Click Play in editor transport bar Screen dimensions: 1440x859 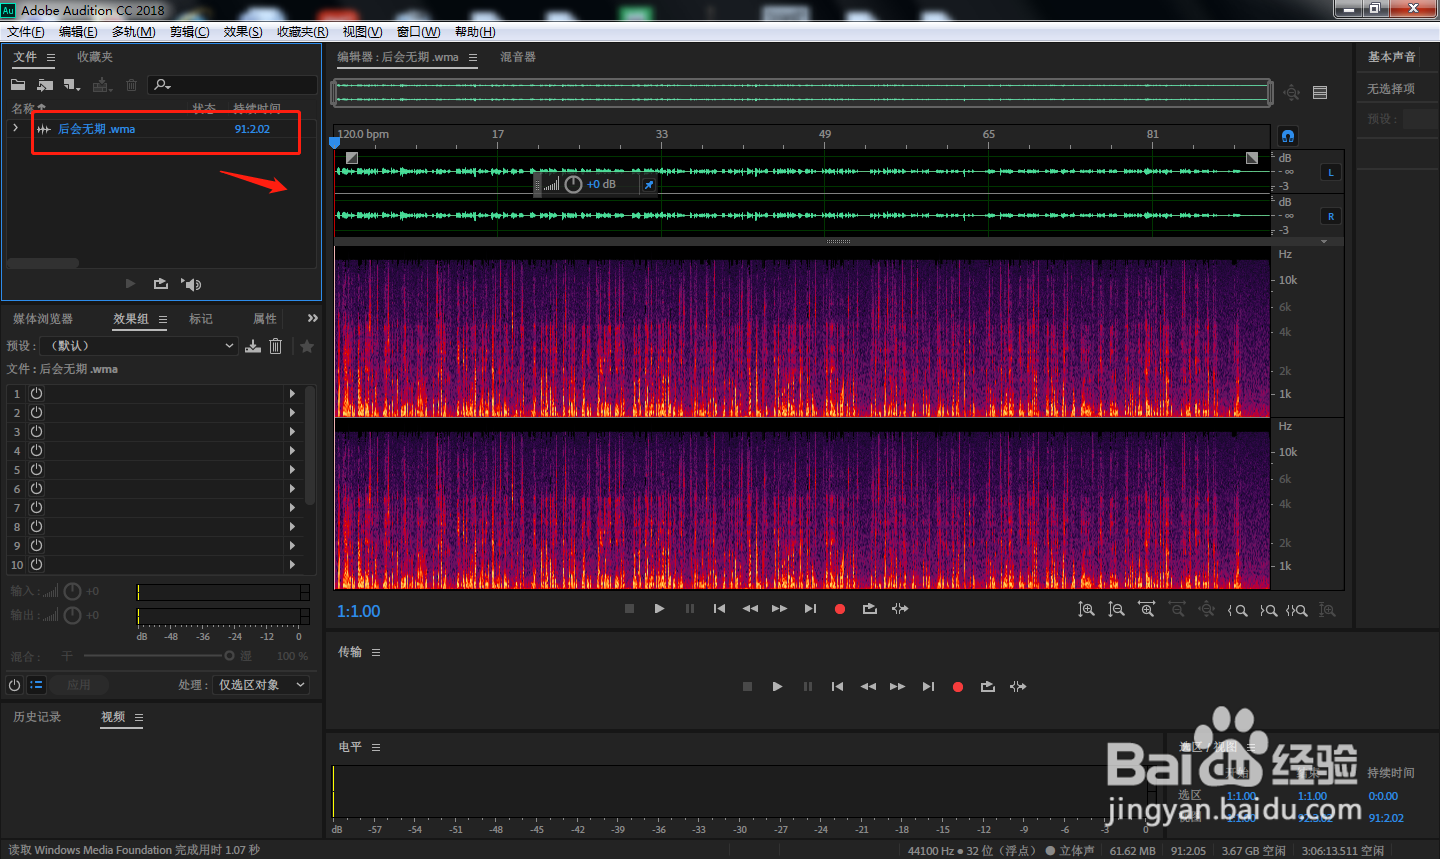pos(659,608)
